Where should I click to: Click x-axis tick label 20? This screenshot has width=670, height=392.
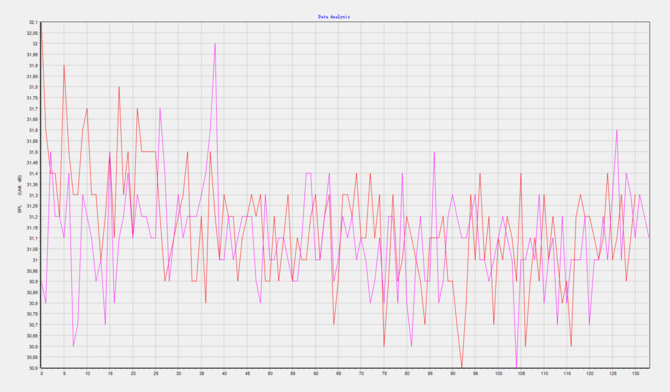coord(133,374)
